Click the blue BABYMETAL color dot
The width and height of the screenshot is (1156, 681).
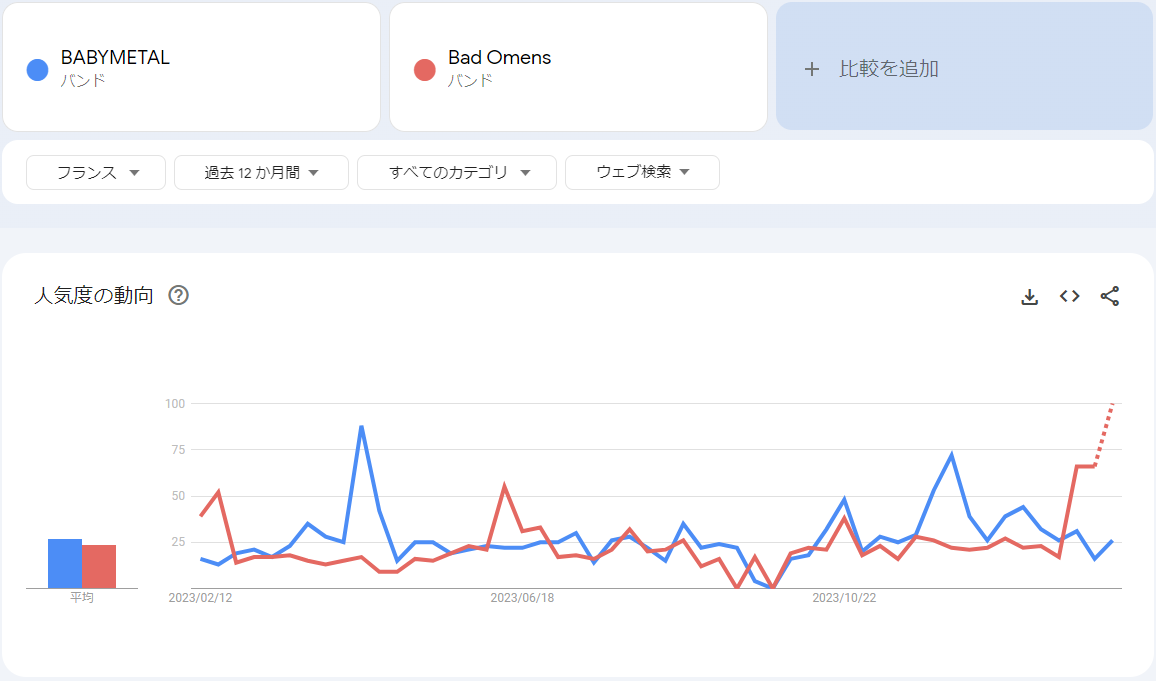pos(38,70)
